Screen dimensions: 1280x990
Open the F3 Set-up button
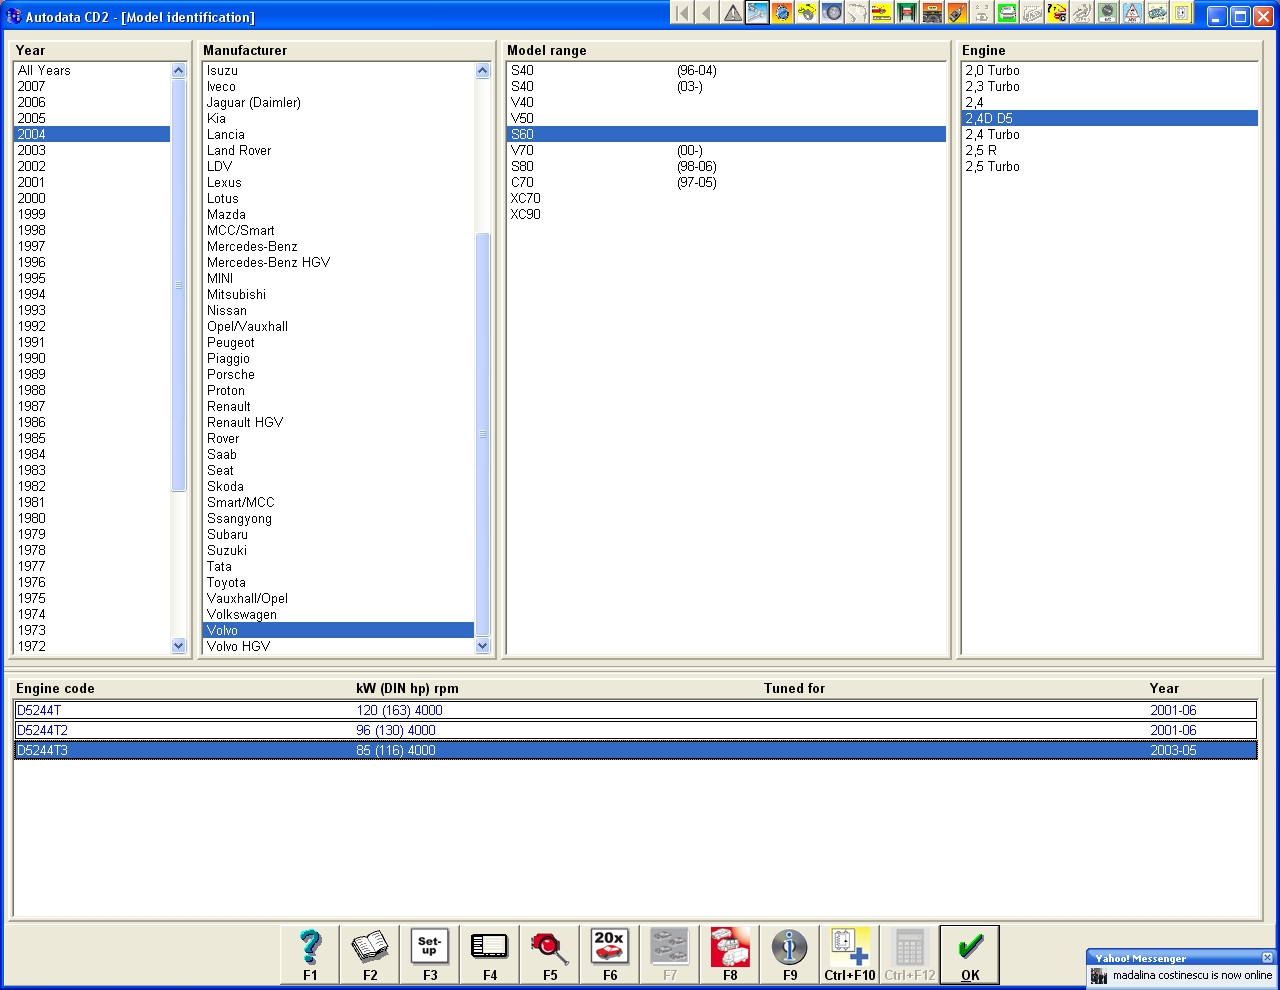[430, 955]
